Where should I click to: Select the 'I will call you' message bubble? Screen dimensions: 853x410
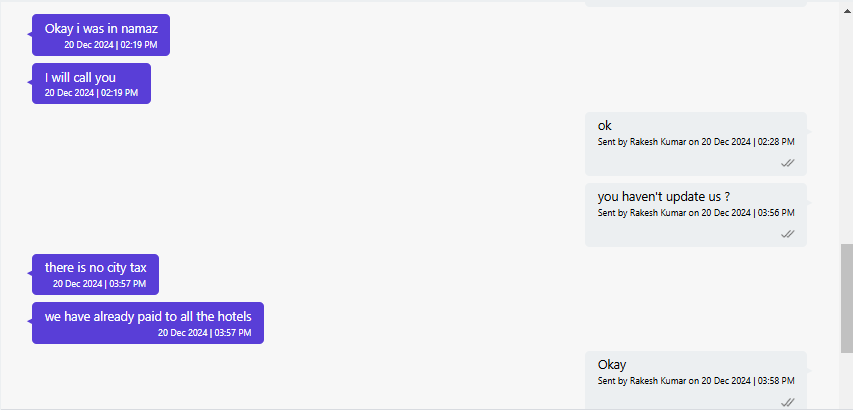[x=91, y=83]
